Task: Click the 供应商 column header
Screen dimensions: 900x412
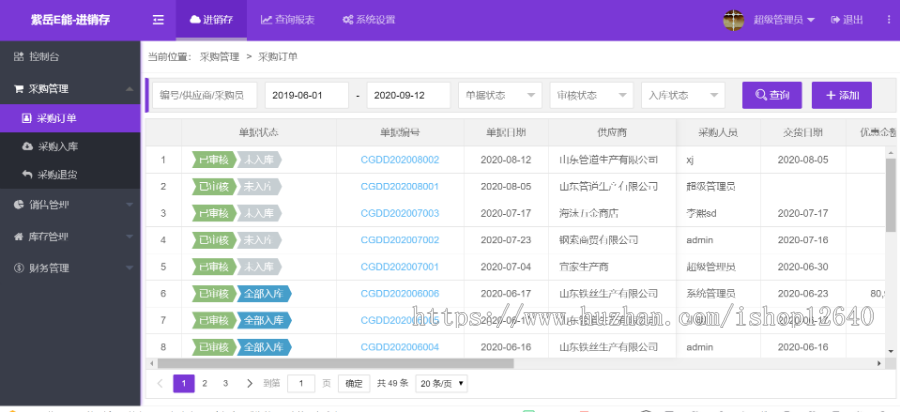Action: pyautogui.click(x=612, y=133)
